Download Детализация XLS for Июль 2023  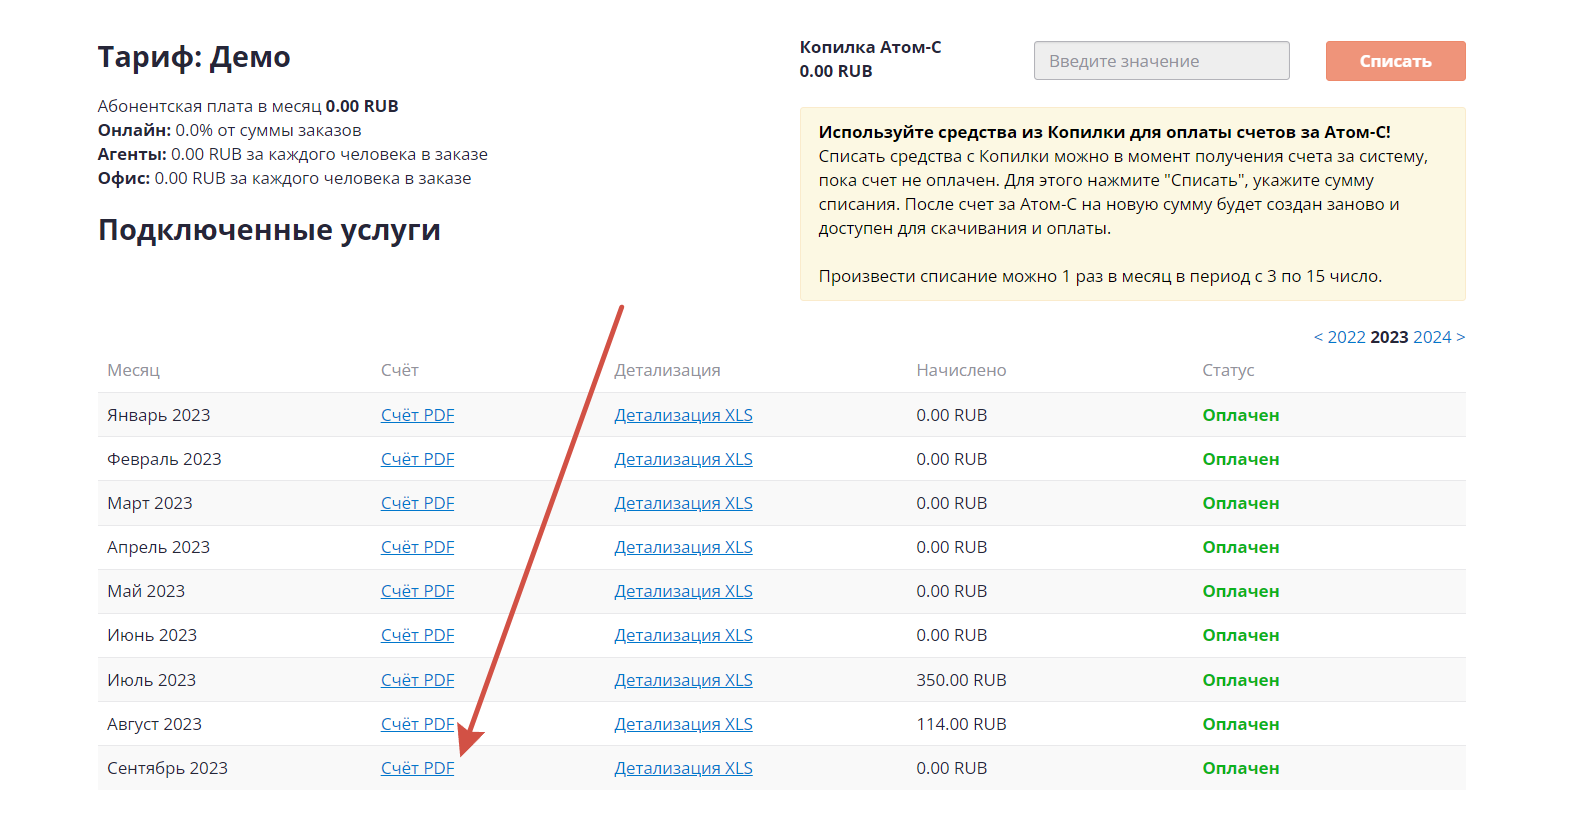(x=683, y=680)
